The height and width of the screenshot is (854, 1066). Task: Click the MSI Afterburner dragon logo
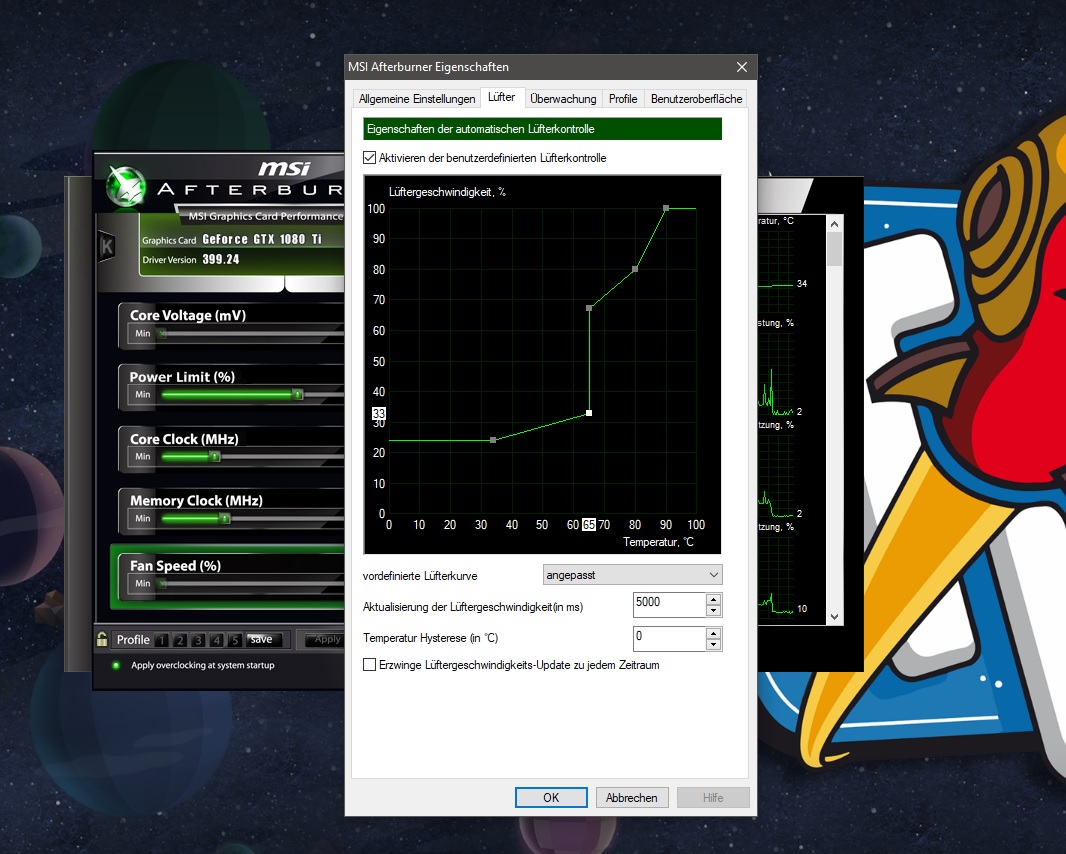pos(126,186)
